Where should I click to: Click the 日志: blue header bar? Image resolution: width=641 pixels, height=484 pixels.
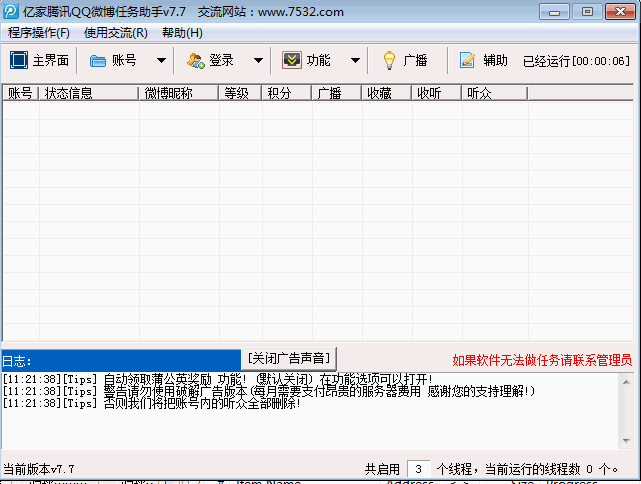pyautogui.click(x=121, y=361)
